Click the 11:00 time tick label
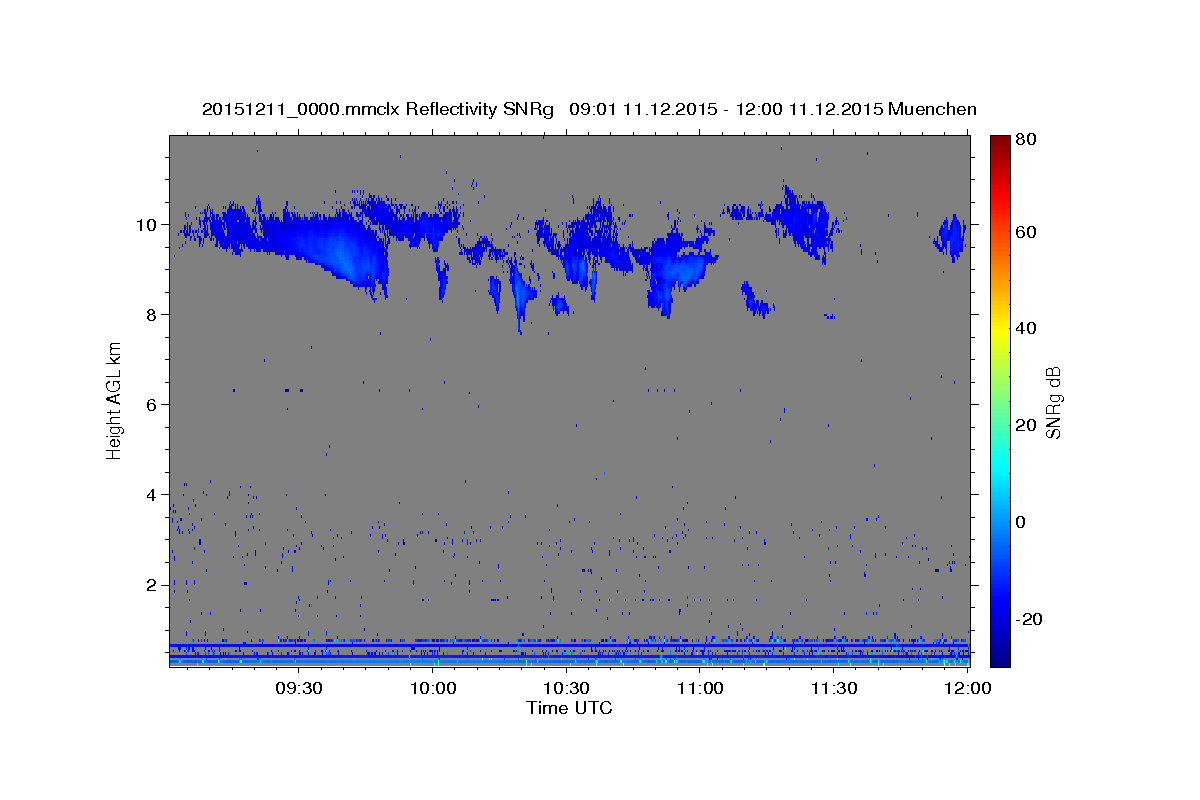 pos(700,688)
